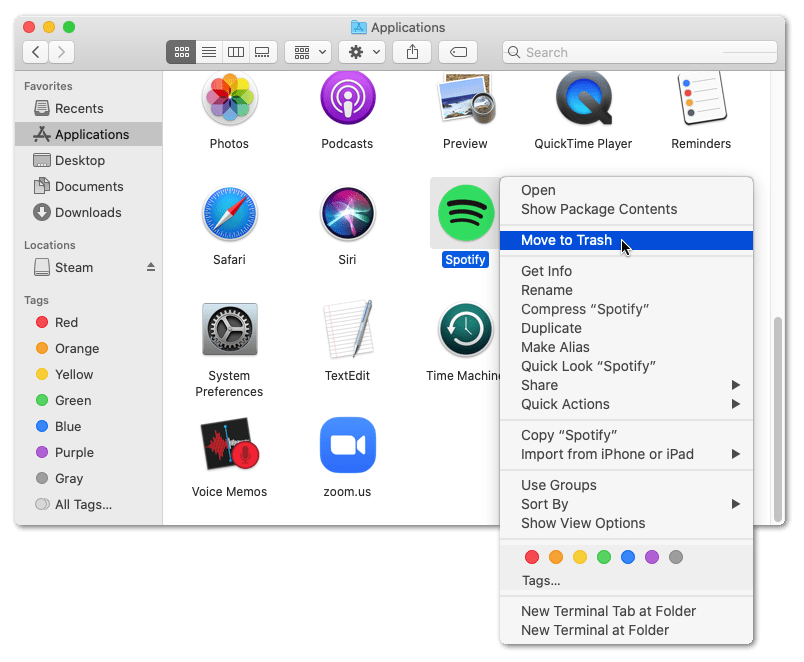Screen dimensions: 804x662
Task: Switch to icon view in toolbar
Action: pyautogui.click(x=182, y=52)
